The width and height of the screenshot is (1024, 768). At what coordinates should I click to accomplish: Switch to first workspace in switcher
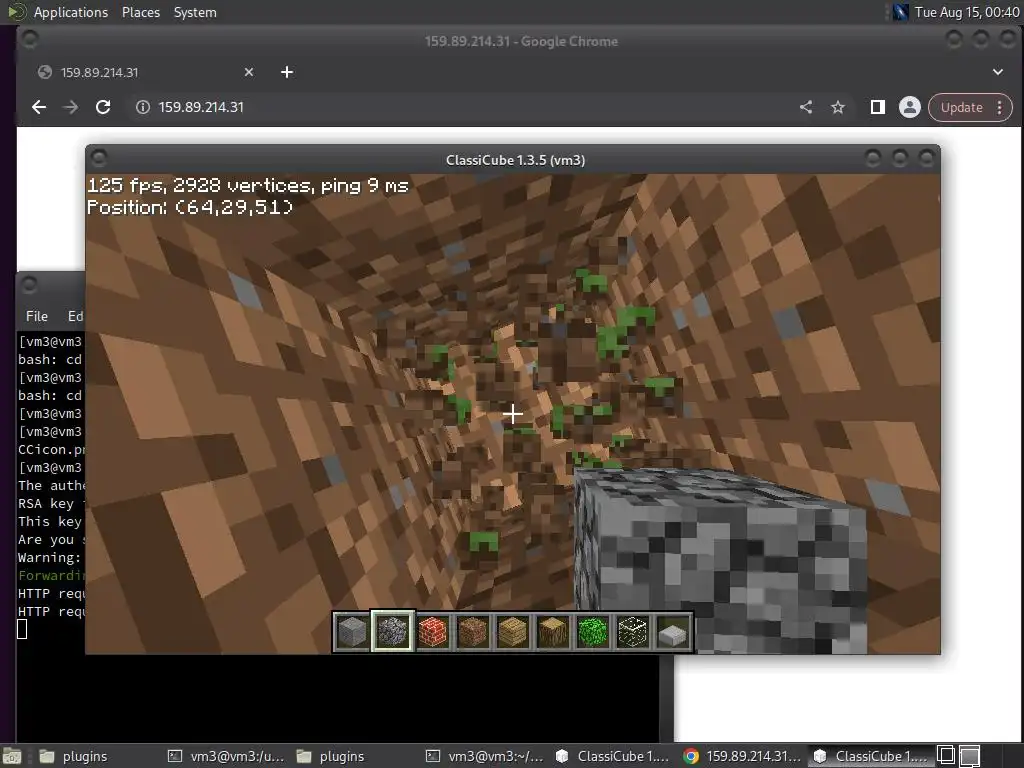(x=946, y=756)
